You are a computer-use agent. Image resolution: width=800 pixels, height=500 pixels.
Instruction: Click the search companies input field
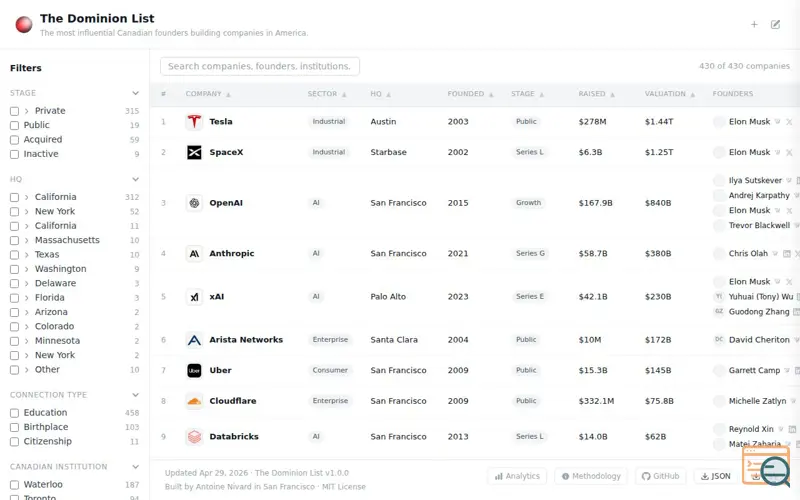260,66
